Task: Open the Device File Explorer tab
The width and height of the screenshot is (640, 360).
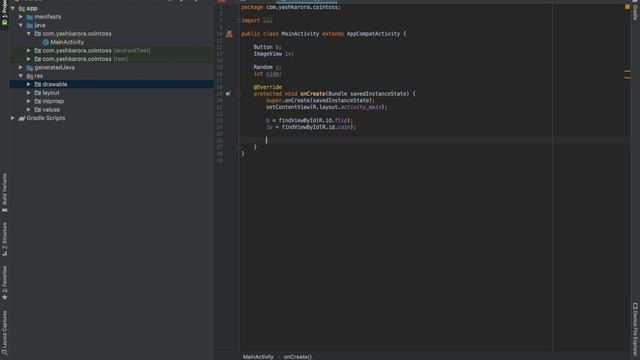Action: [635, 330]
